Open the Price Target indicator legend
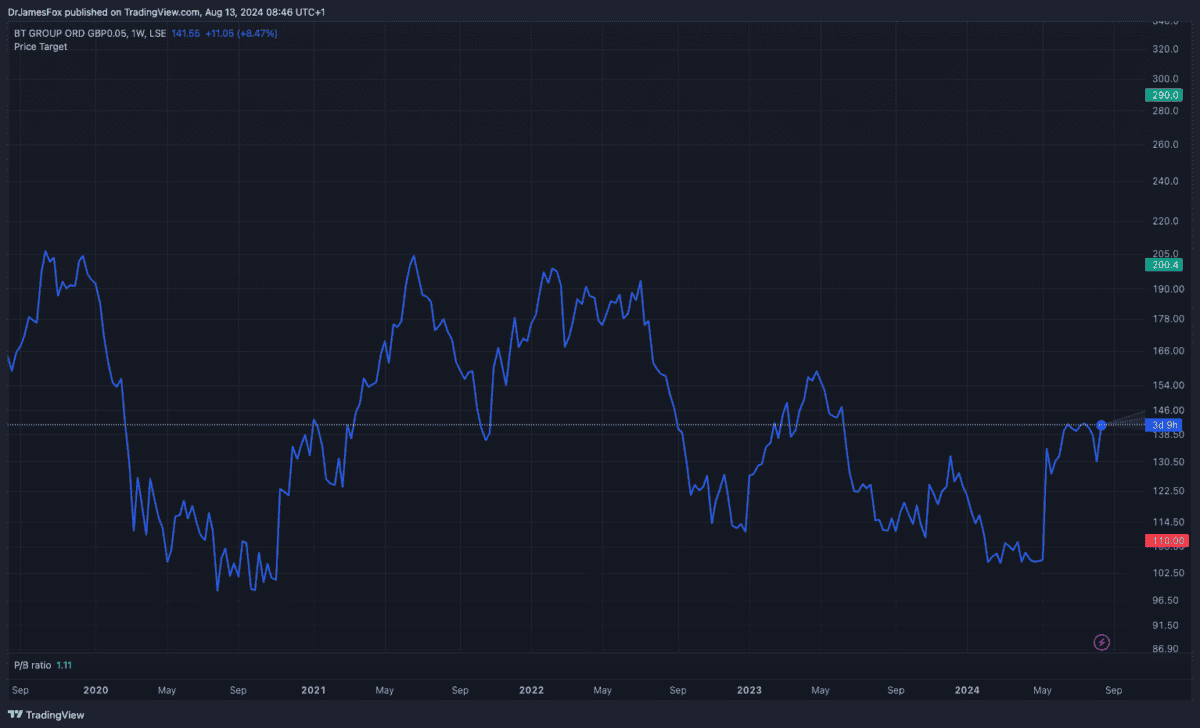1200x728 pixels. coord(41,47)
